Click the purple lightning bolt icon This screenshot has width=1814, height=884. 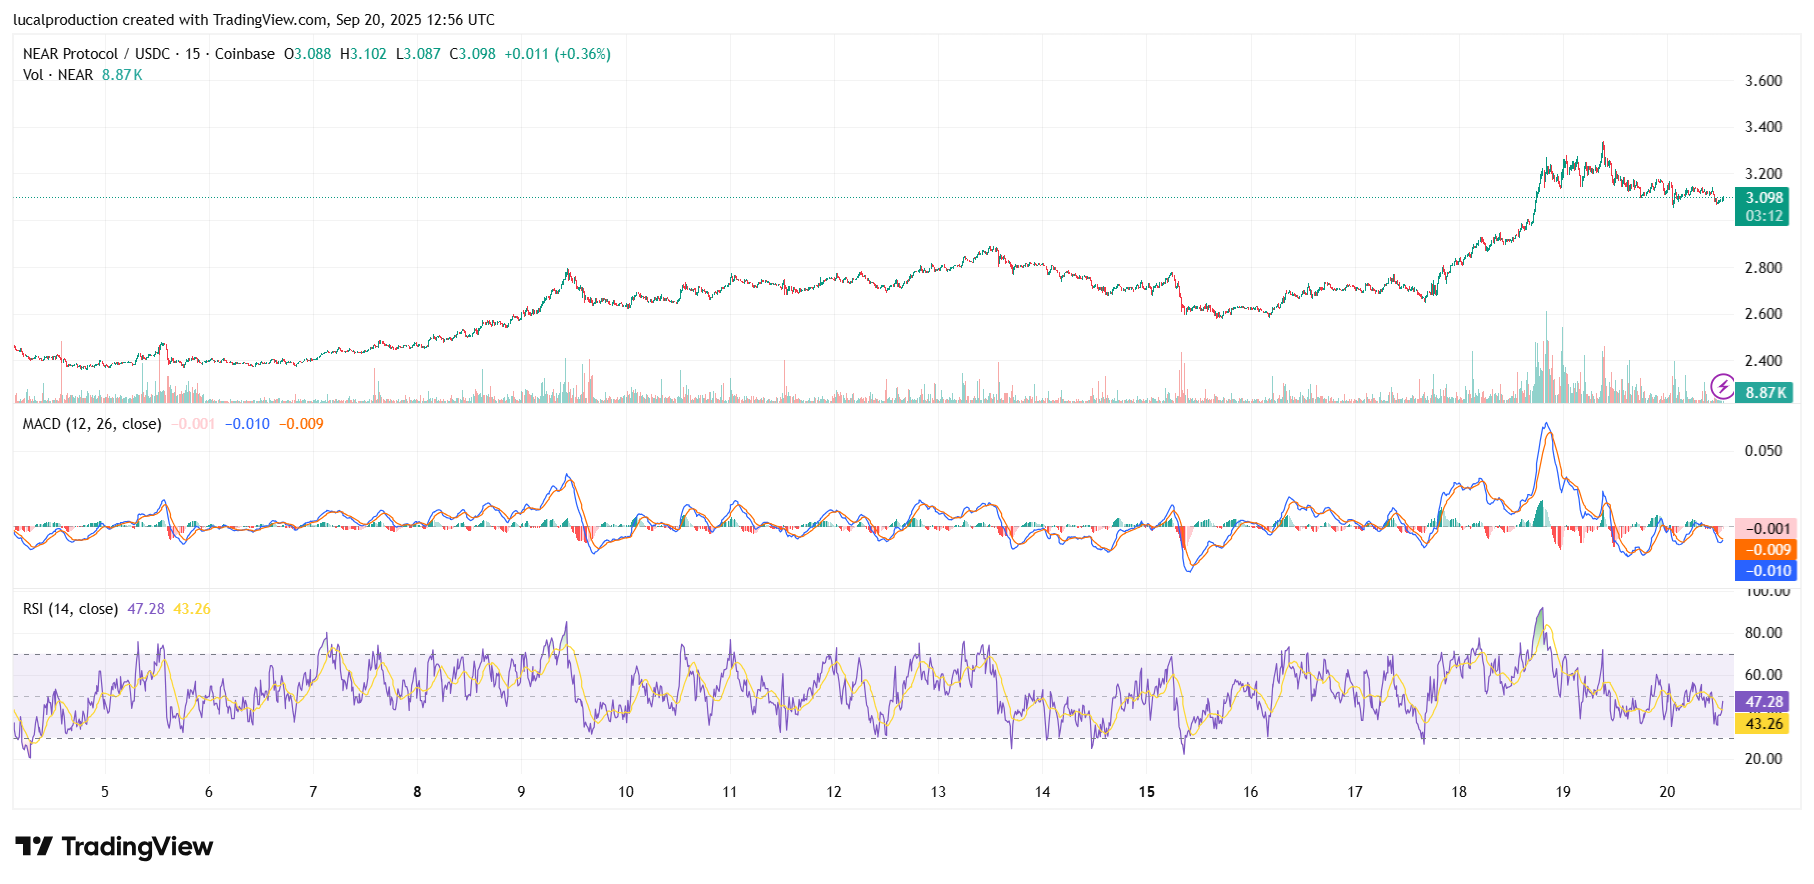(1722, 386)
